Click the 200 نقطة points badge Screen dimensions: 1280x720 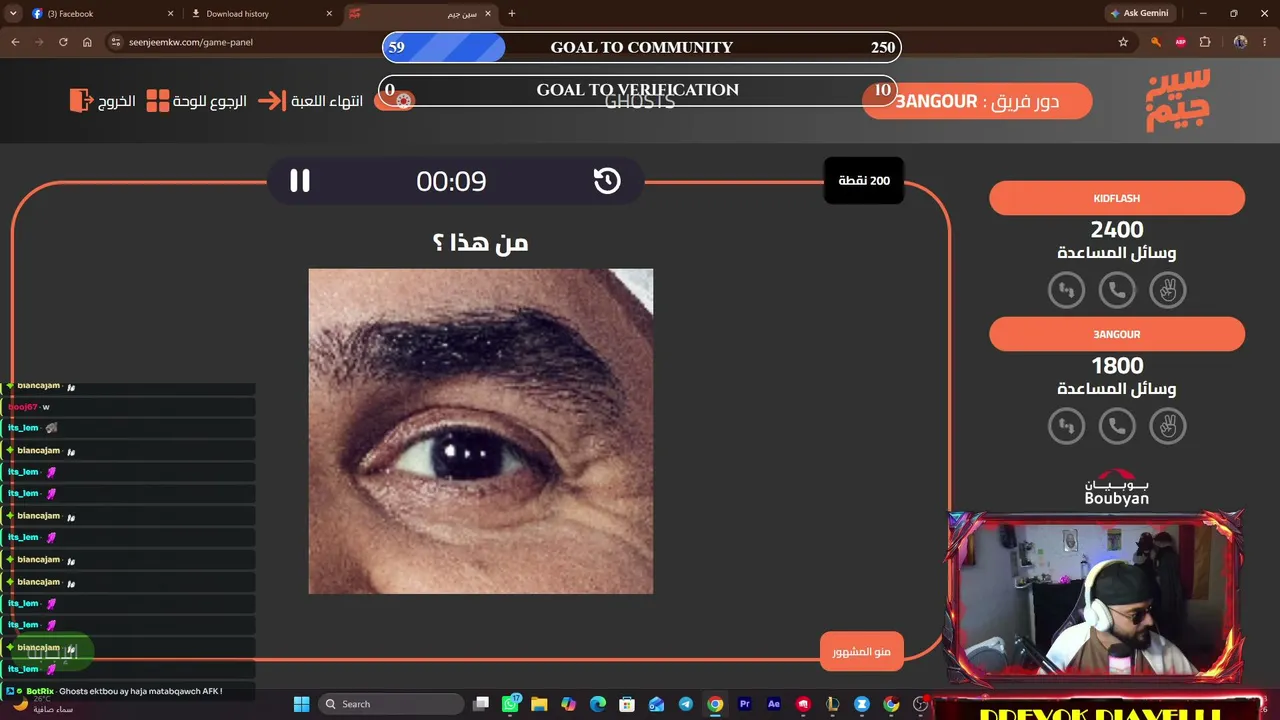pos(864,181)
